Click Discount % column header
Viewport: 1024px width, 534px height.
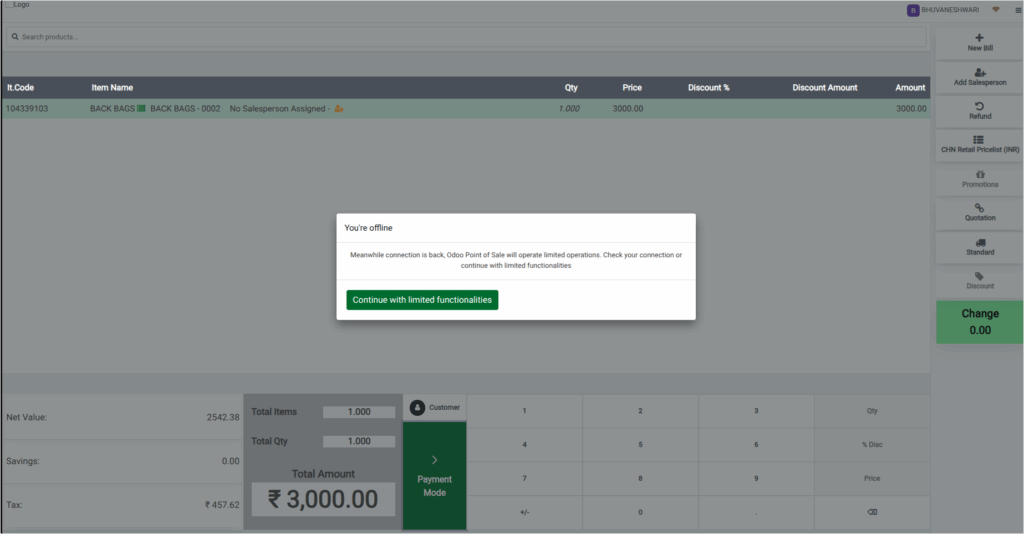pos(709,87)
